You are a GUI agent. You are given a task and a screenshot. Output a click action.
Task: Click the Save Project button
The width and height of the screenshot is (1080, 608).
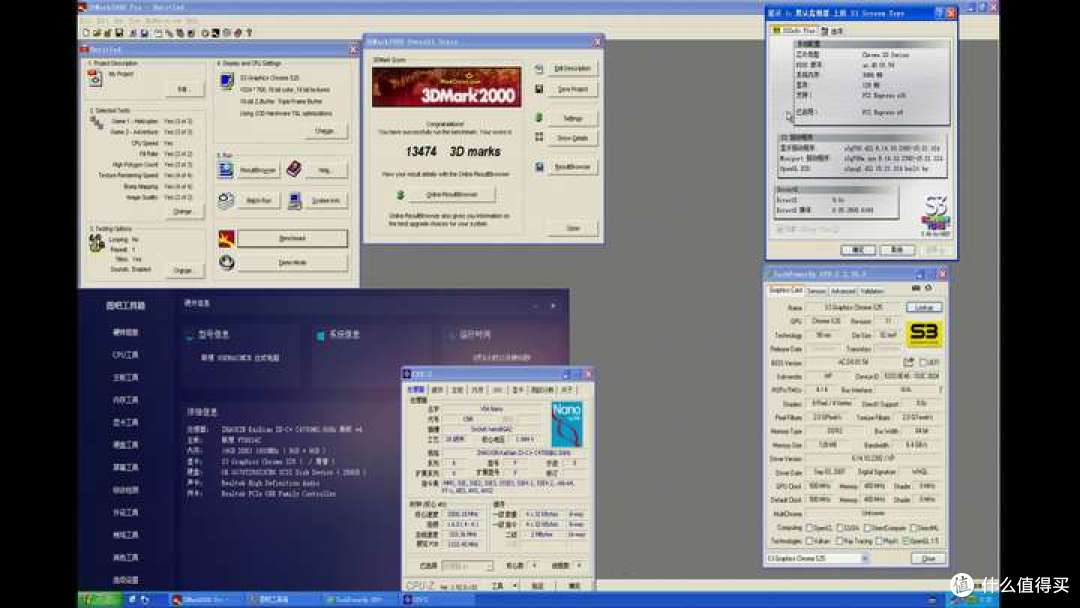573,89
